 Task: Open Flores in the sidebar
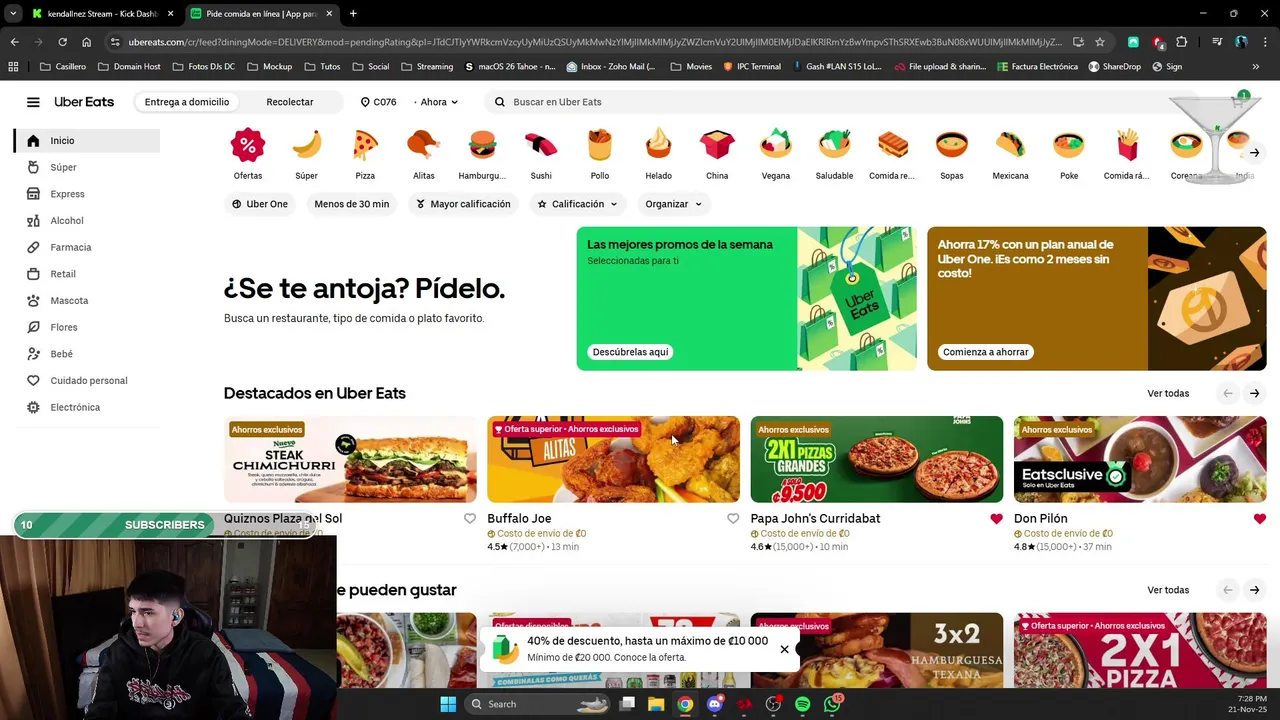[64, 327]
